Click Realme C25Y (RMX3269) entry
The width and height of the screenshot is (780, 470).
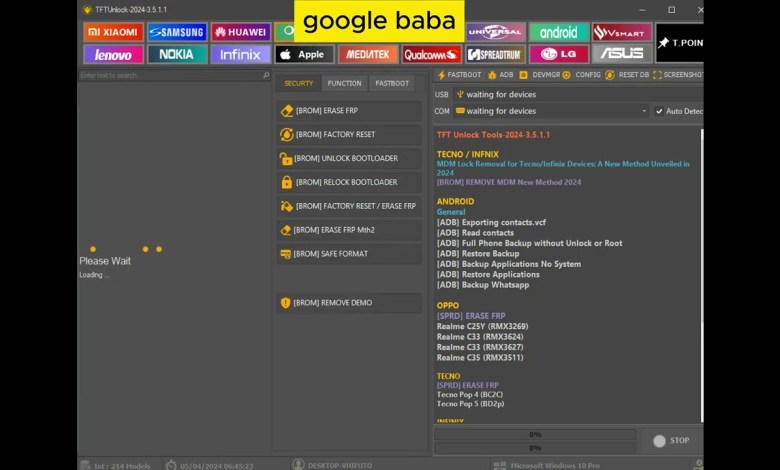(483, 326)
